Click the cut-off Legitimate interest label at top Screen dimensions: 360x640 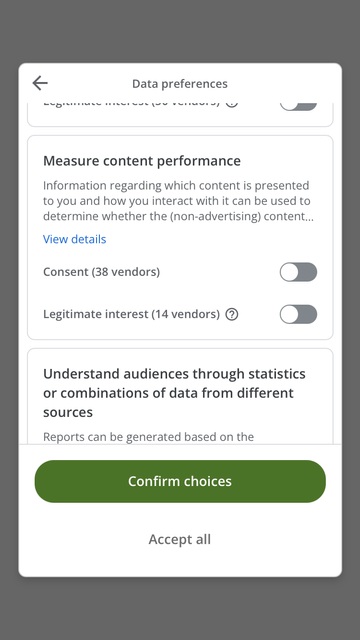[x=131, y=105]
